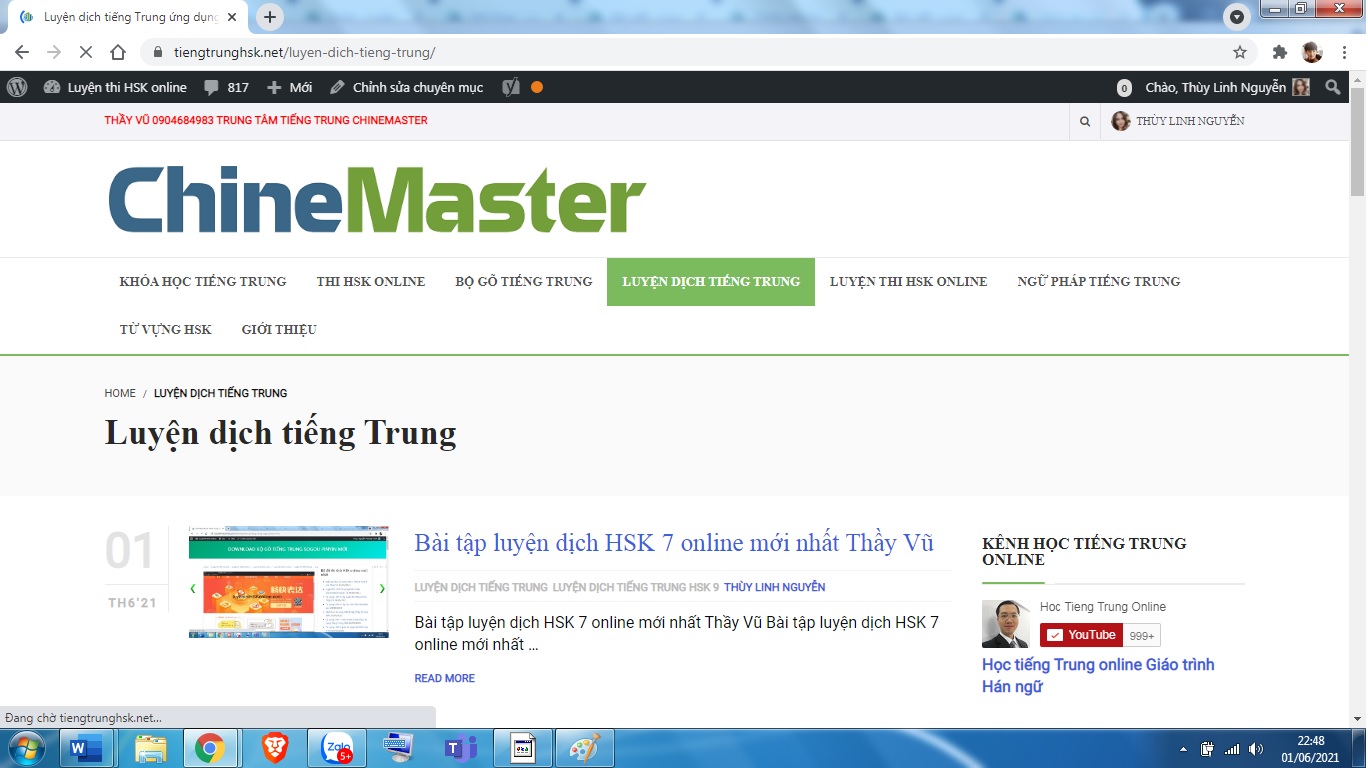Viewport: 1368px width, 768px height.
Task: Open the admin bar search magnifier
Action: pyautogui.click(x=1333, y=87)
